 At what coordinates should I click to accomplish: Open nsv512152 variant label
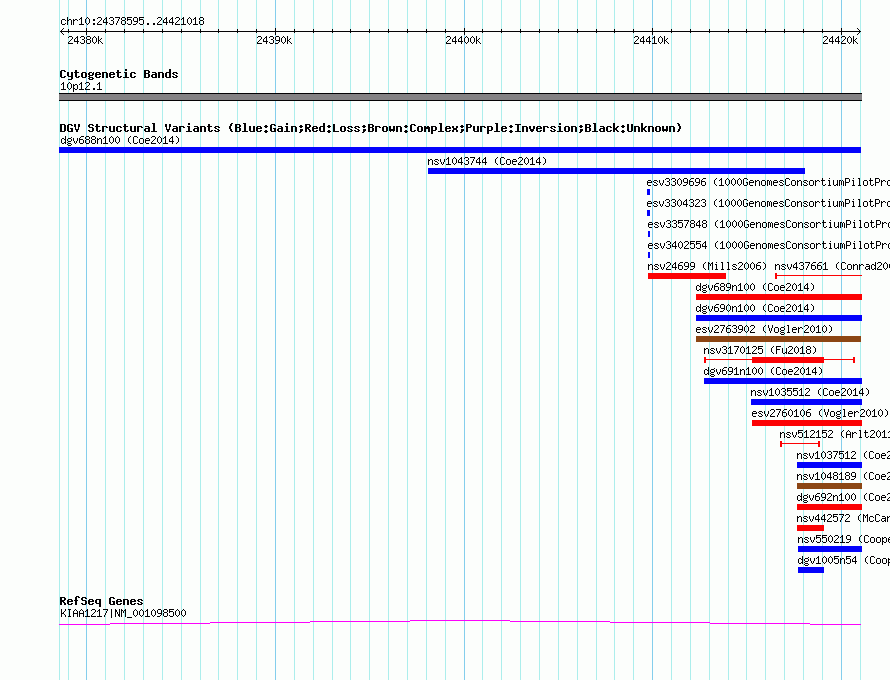point(834,434)
